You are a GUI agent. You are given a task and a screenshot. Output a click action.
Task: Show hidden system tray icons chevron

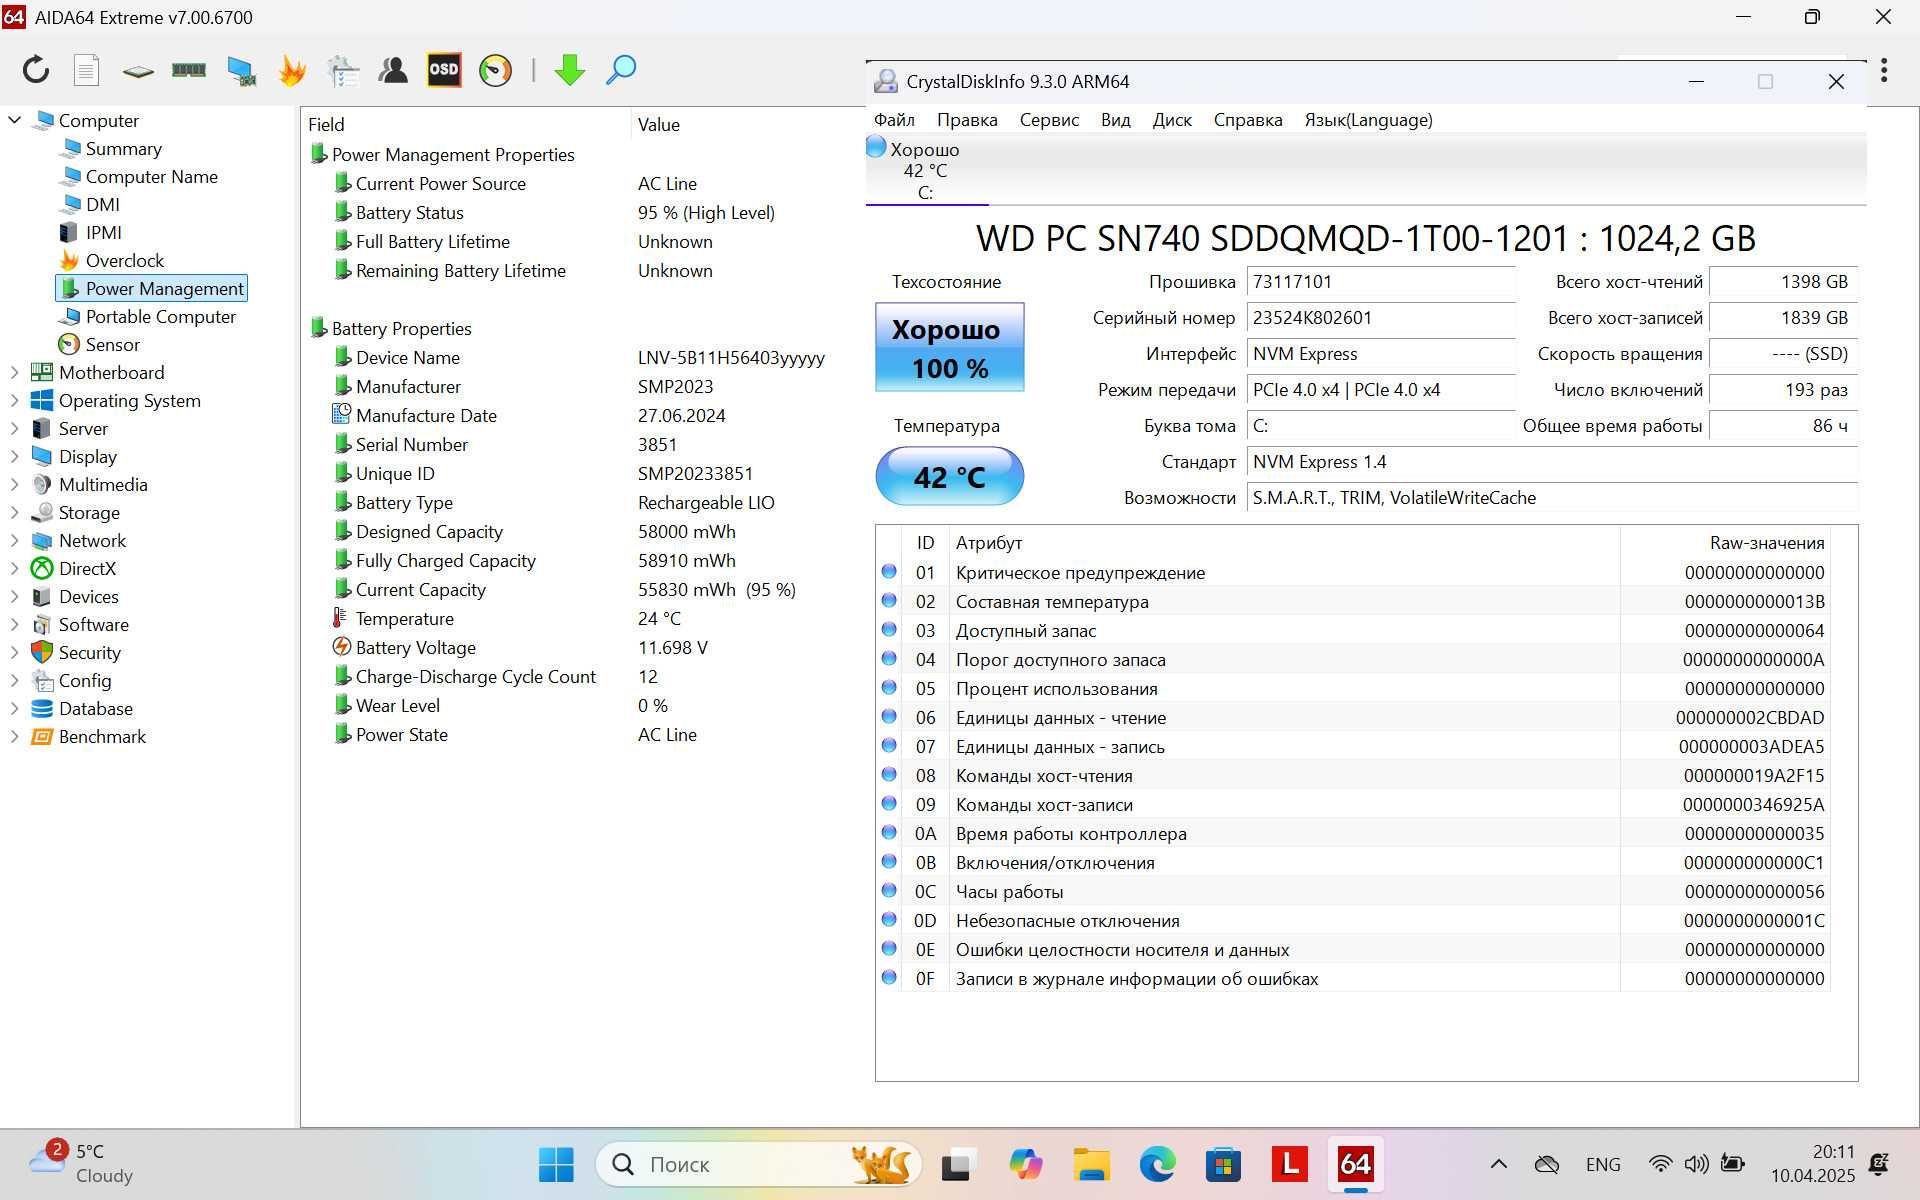pyautogui.click(x=1498, y=1164)
